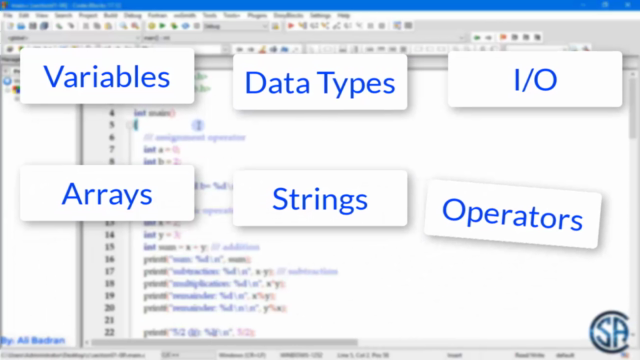Viewport: 640px width, 360px height.
Task: Start debugging with the red arrow icon
Action: coord(291,26)
